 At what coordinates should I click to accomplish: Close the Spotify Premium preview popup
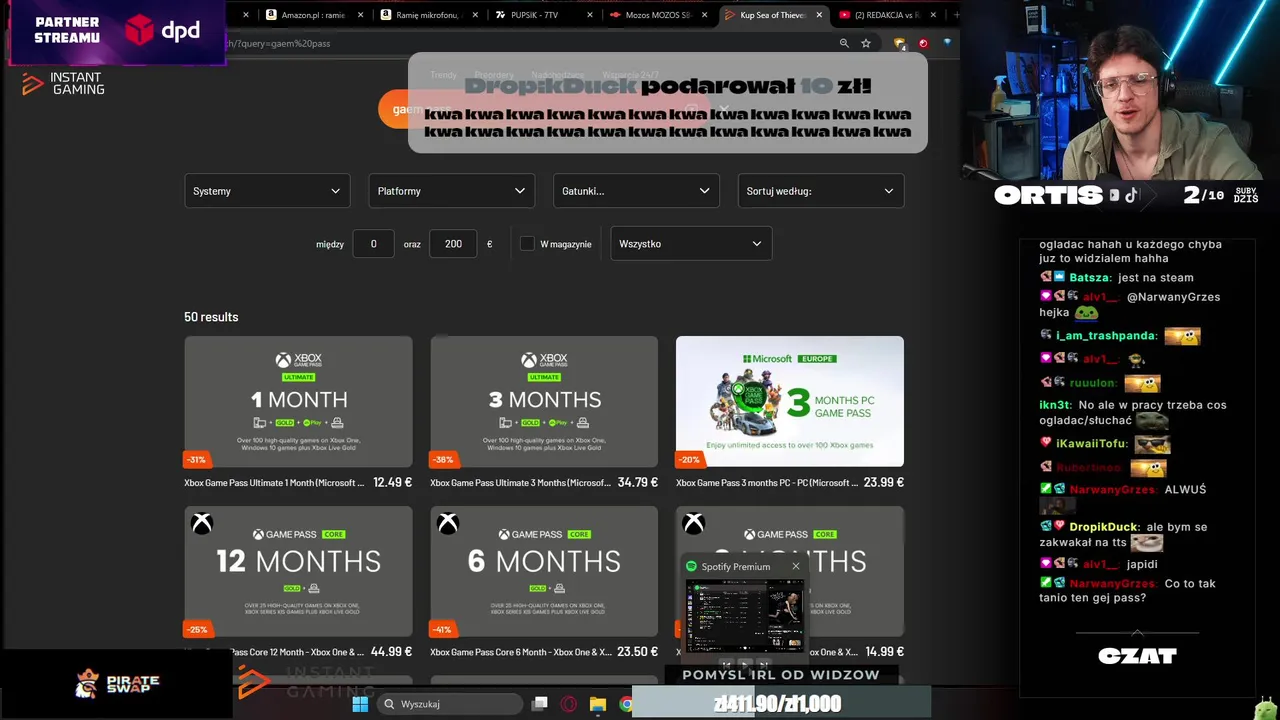(796, 566)
